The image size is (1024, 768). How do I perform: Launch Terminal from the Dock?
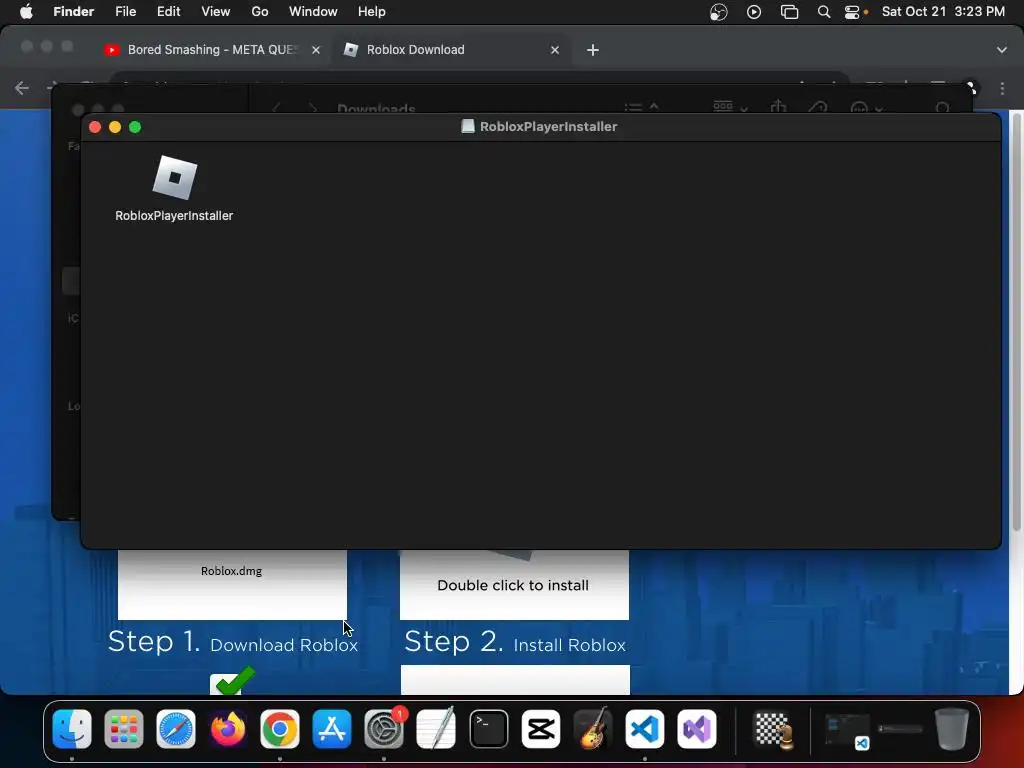(488, 729)
